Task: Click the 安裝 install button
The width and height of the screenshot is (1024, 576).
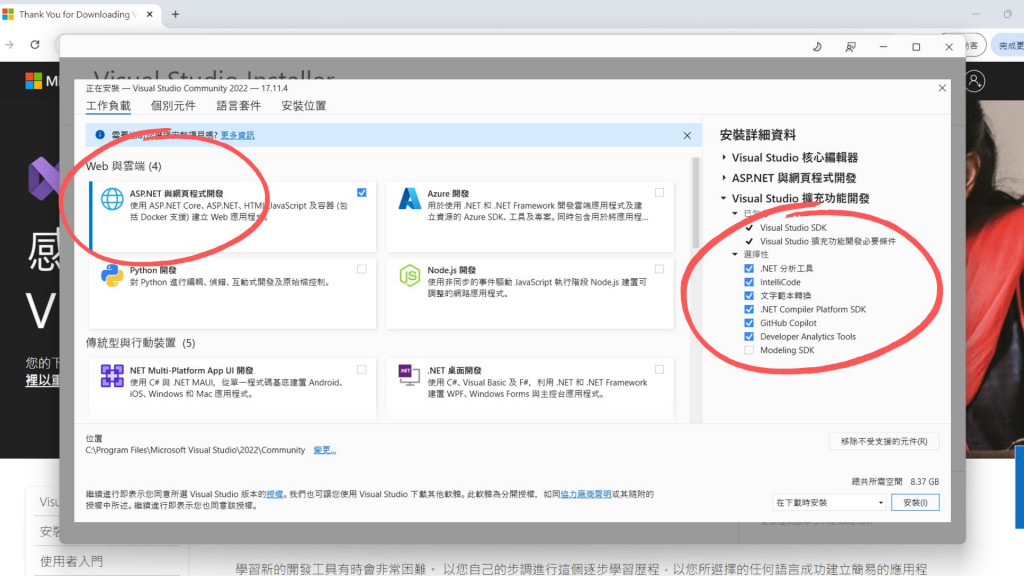Action: 915,502
